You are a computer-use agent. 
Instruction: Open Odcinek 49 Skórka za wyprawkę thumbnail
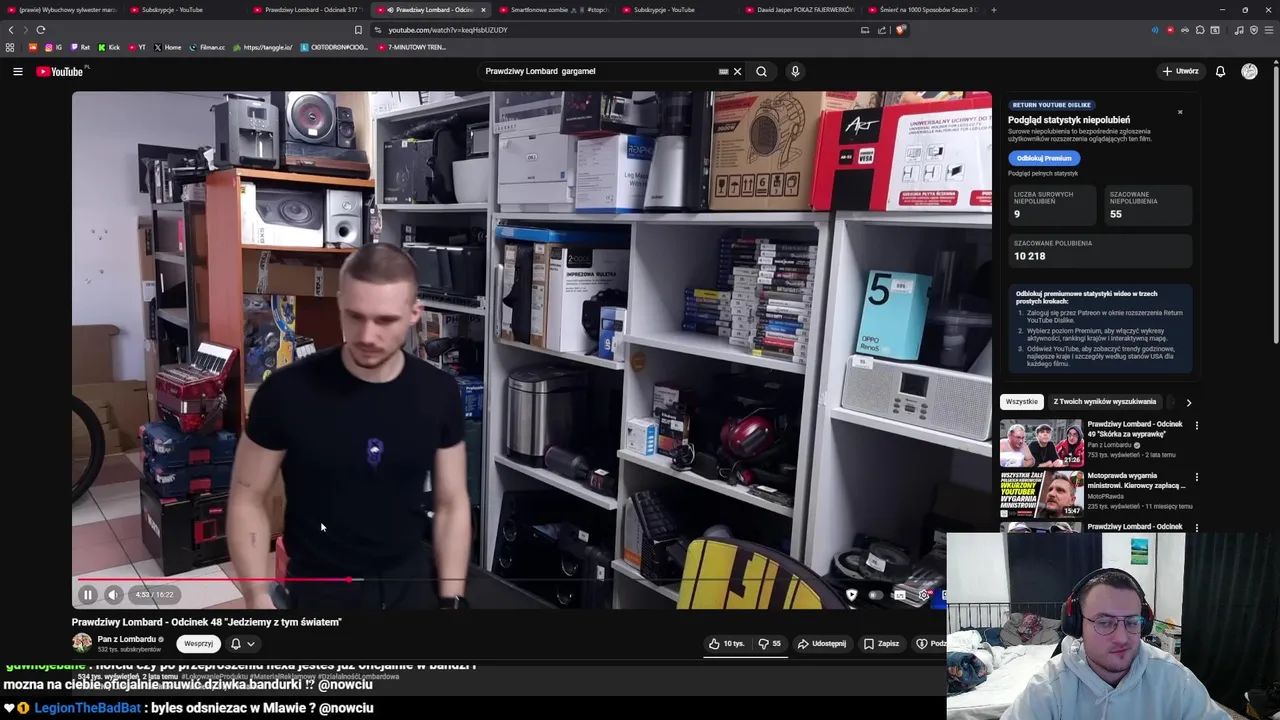pyautogui.click(x=1041, y=443)
